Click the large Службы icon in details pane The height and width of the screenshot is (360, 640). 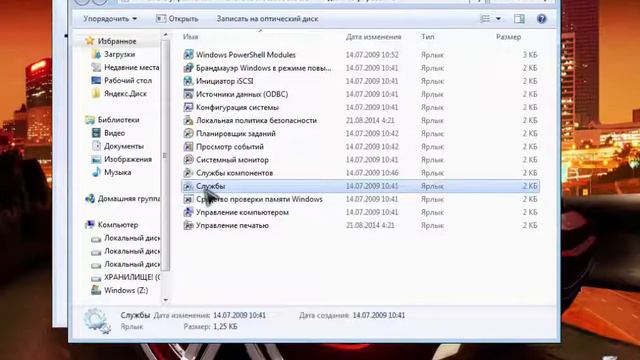click(97, 320)
